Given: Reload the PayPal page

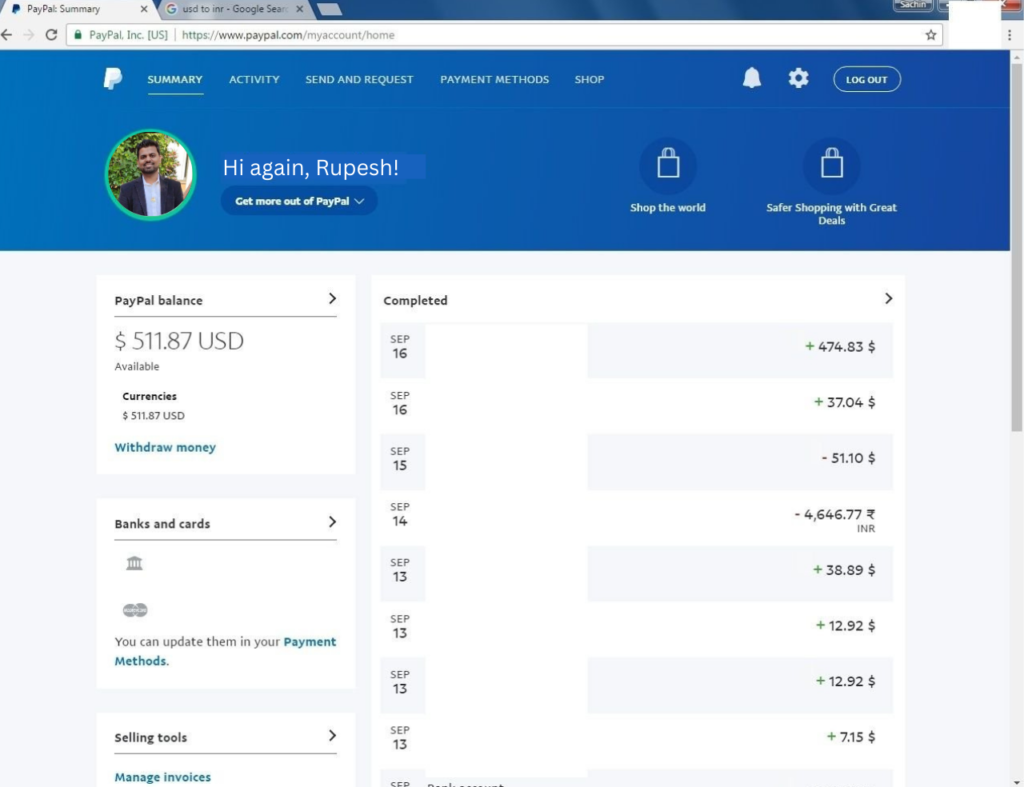Looking at the screenshot, I should [51, 35].
